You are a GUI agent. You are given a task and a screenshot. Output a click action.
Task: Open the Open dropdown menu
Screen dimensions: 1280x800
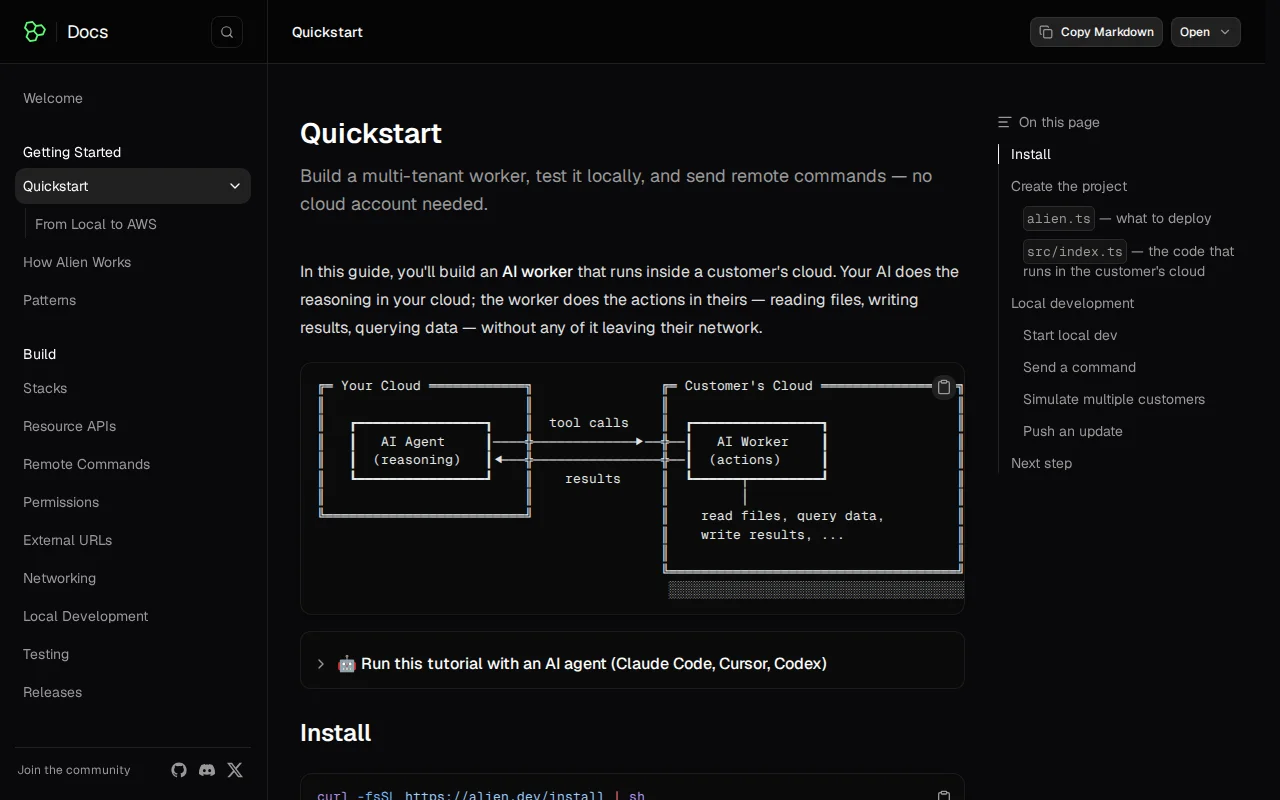(x=1205, y=32)
